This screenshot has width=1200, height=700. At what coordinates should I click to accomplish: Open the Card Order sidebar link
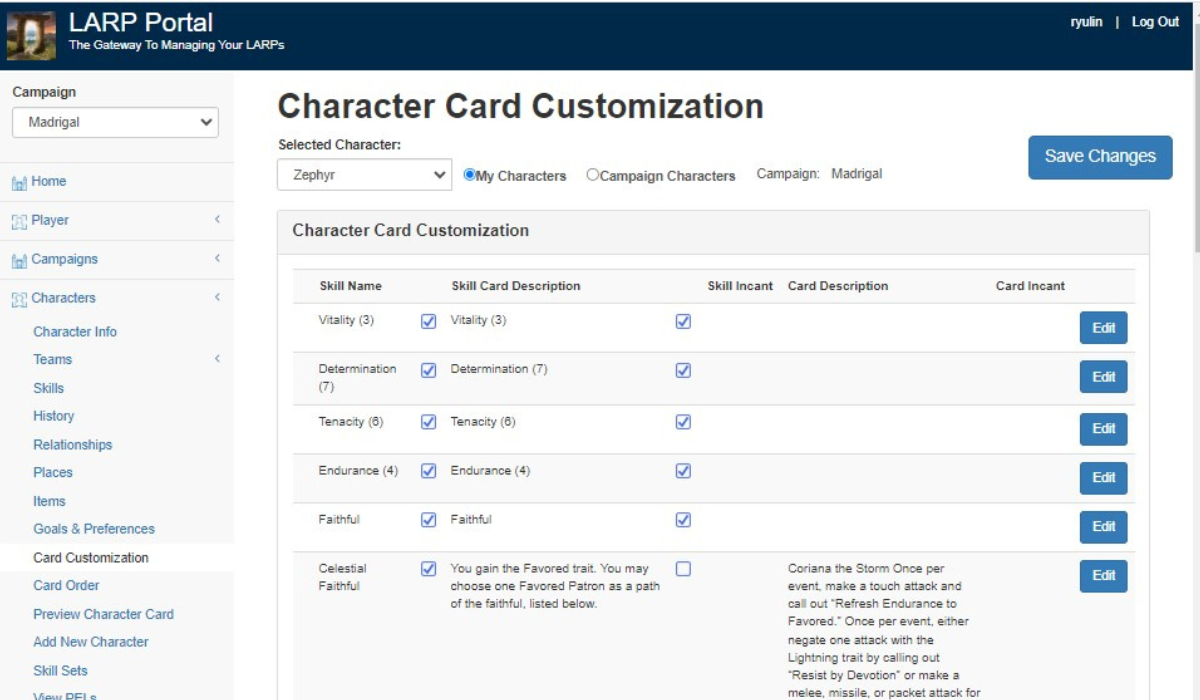(x=66, y=586)
